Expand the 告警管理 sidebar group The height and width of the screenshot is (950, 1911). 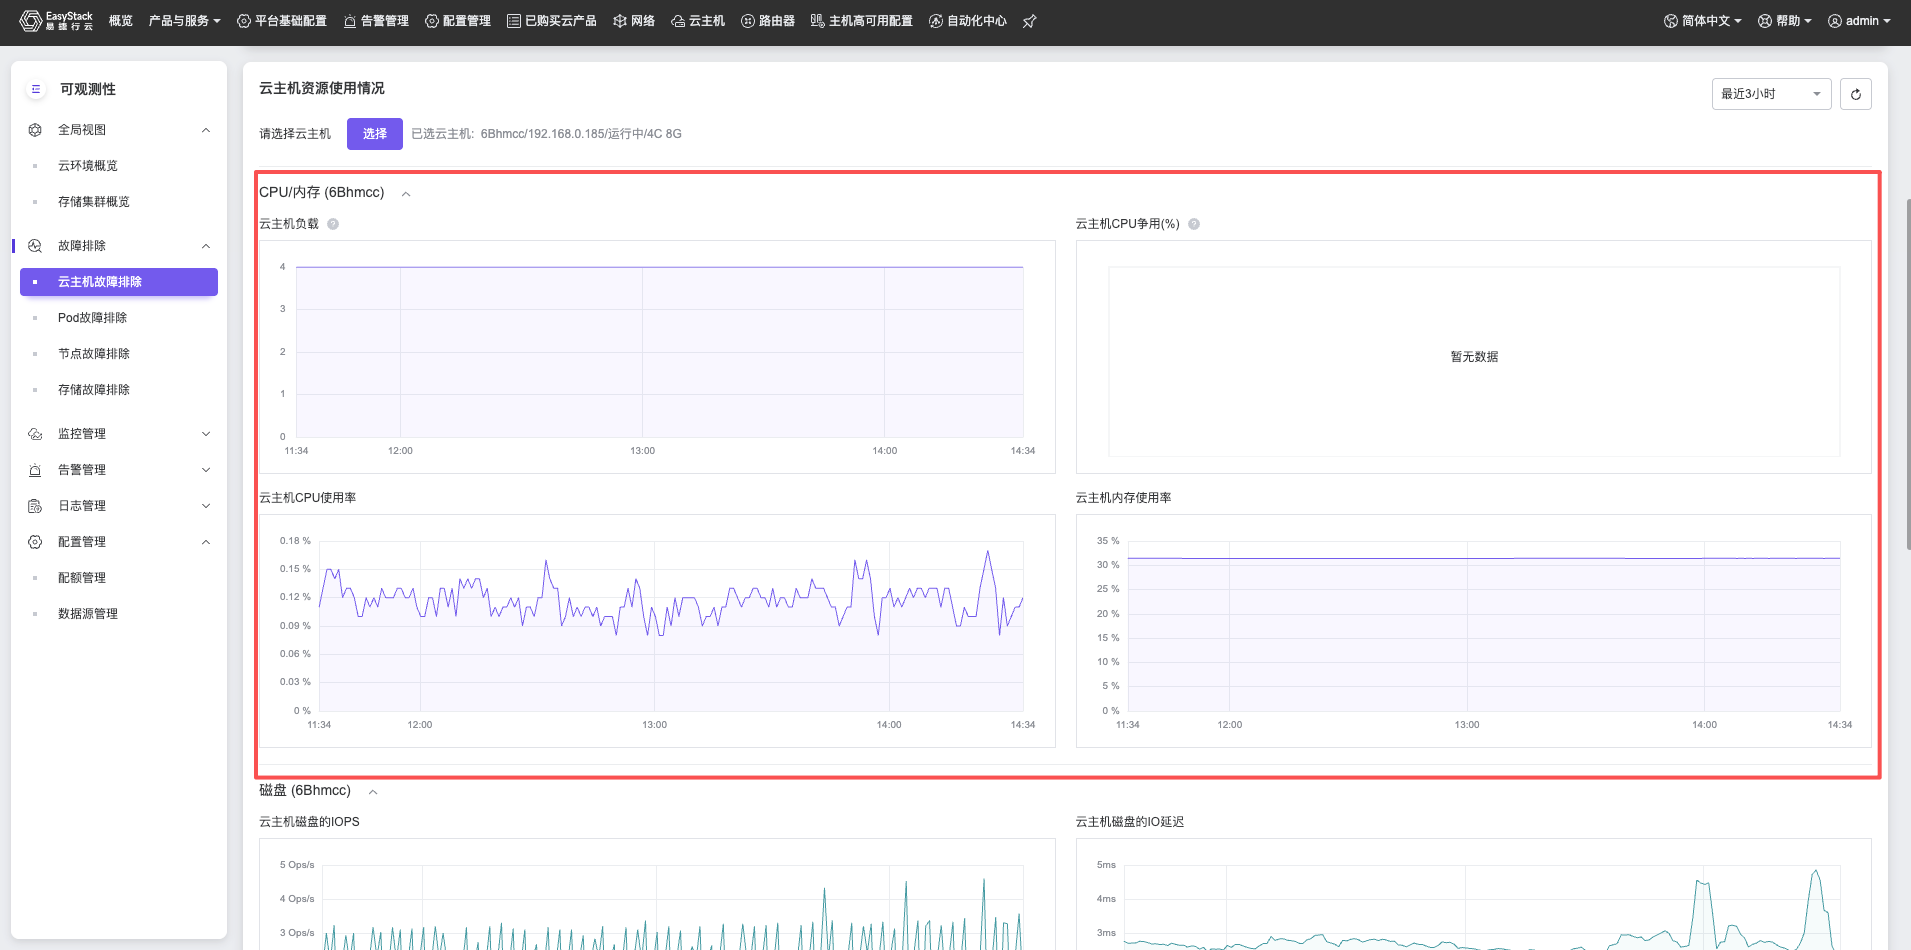point(206,470)
